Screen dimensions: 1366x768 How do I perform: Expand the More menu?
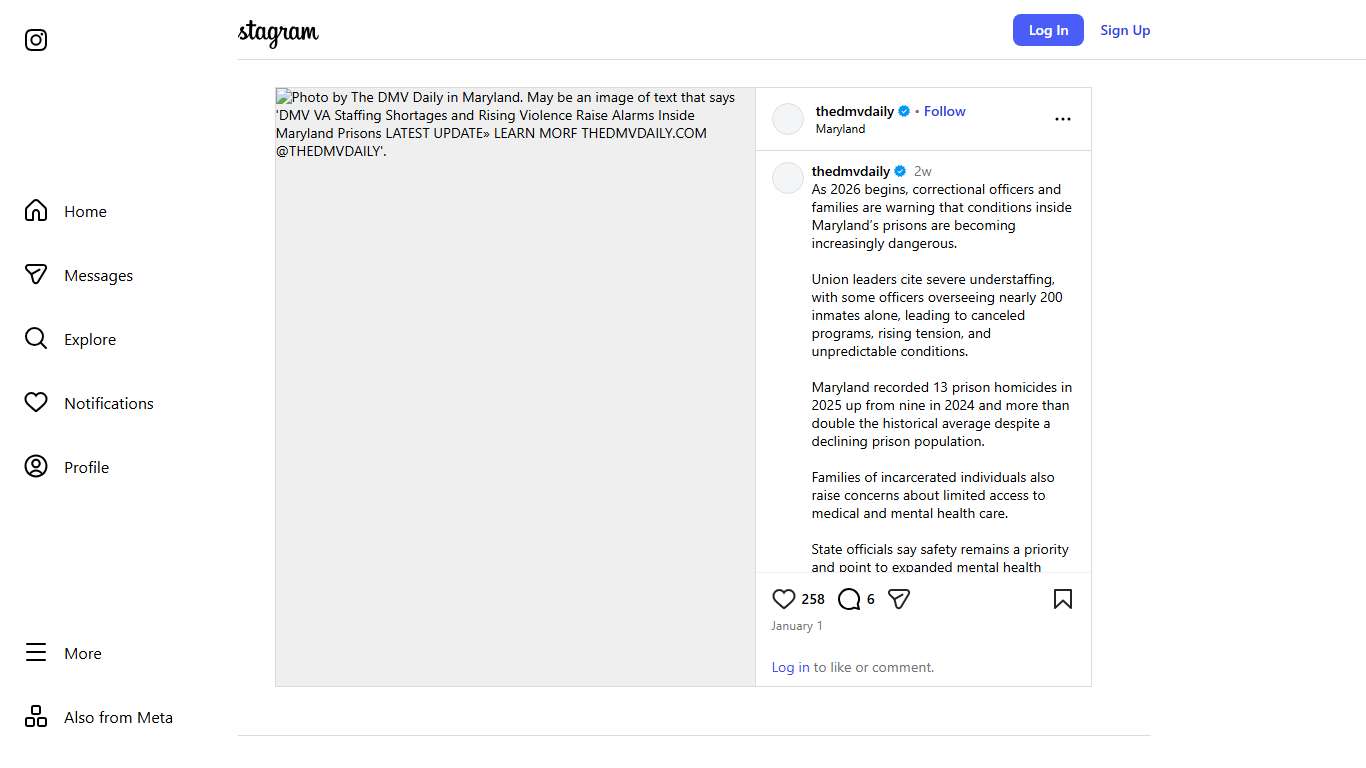pyautogui.click(x=36, y=653)
